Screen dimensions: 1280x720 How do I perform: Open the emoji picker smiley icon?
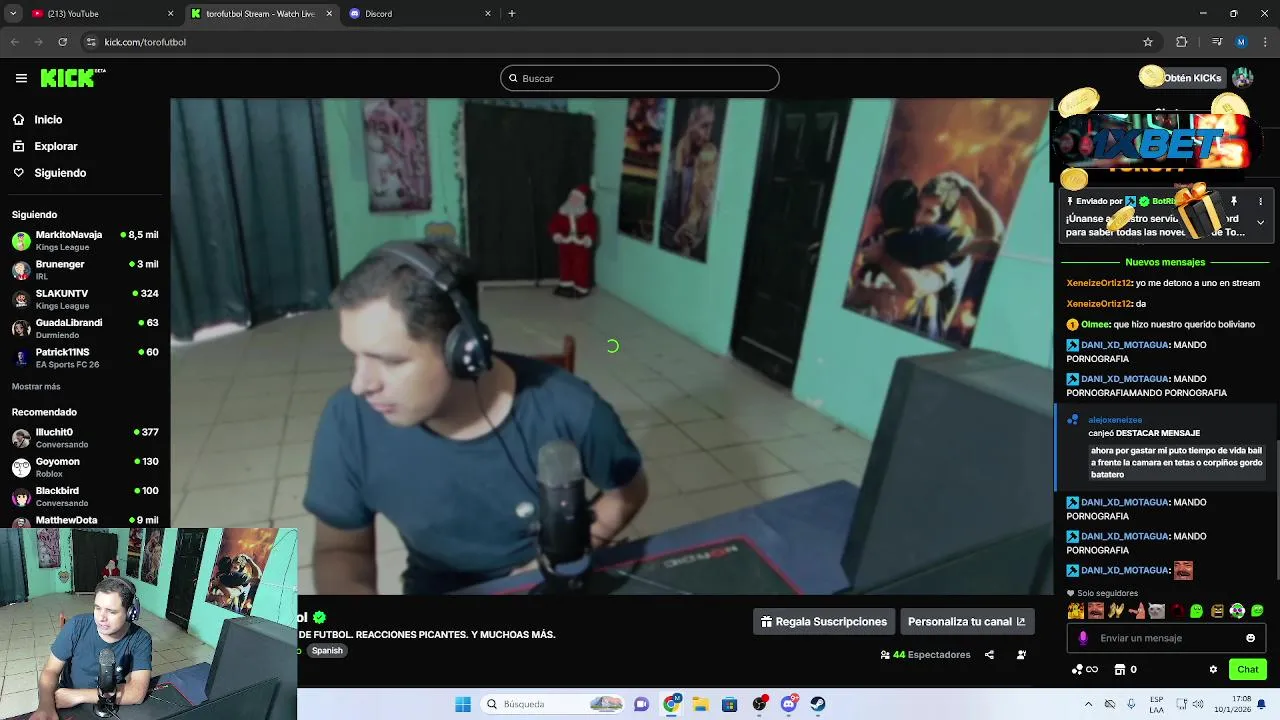click(x=1250, y=638)
